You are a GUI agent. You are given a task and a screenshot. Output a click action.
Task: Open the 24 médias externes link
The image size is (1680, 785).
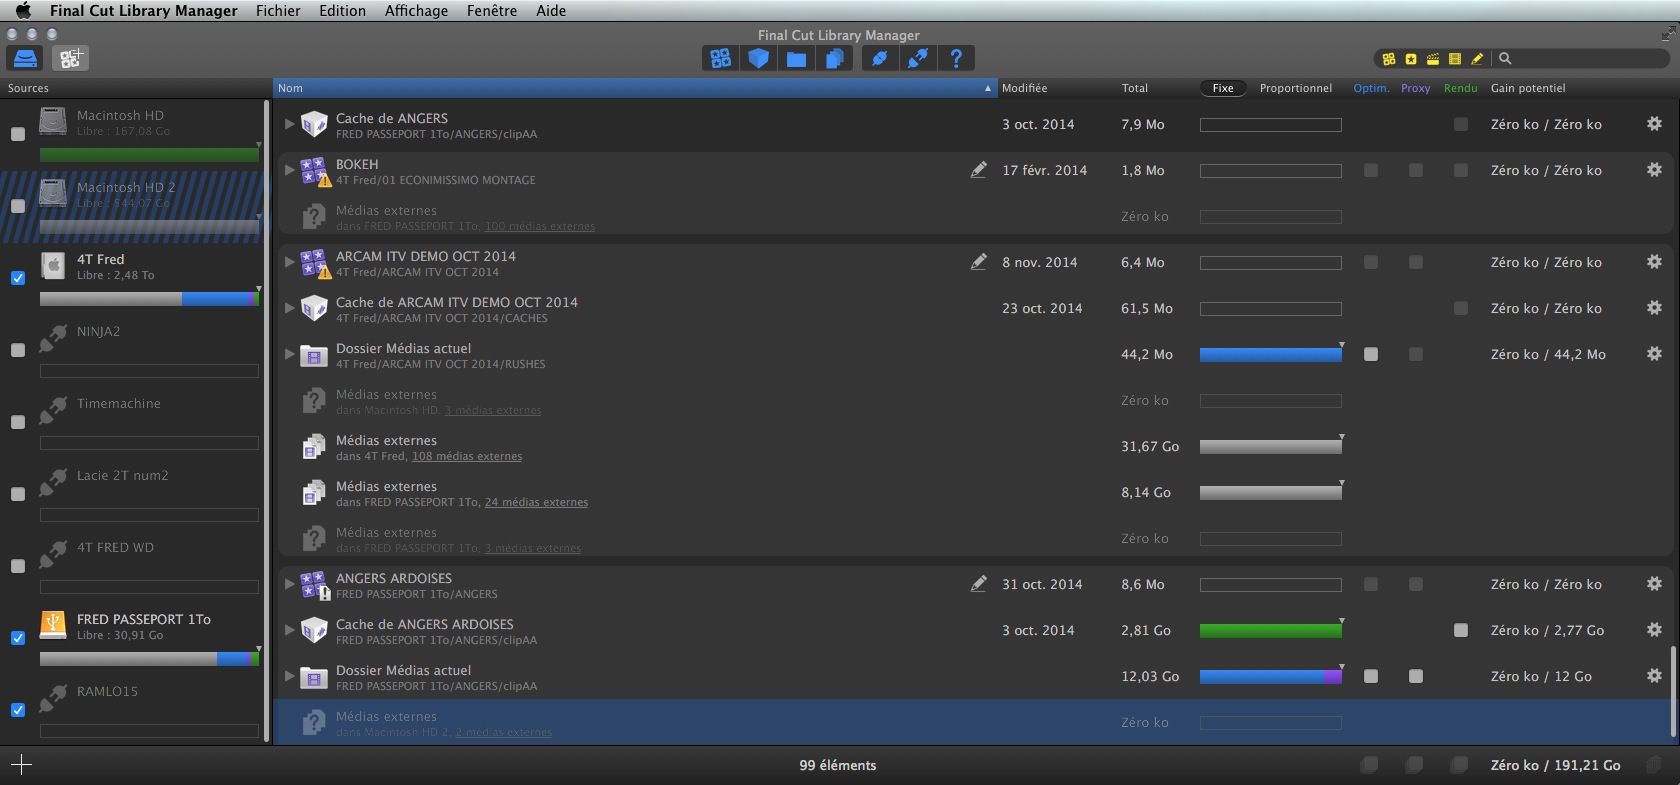(536, 503)
